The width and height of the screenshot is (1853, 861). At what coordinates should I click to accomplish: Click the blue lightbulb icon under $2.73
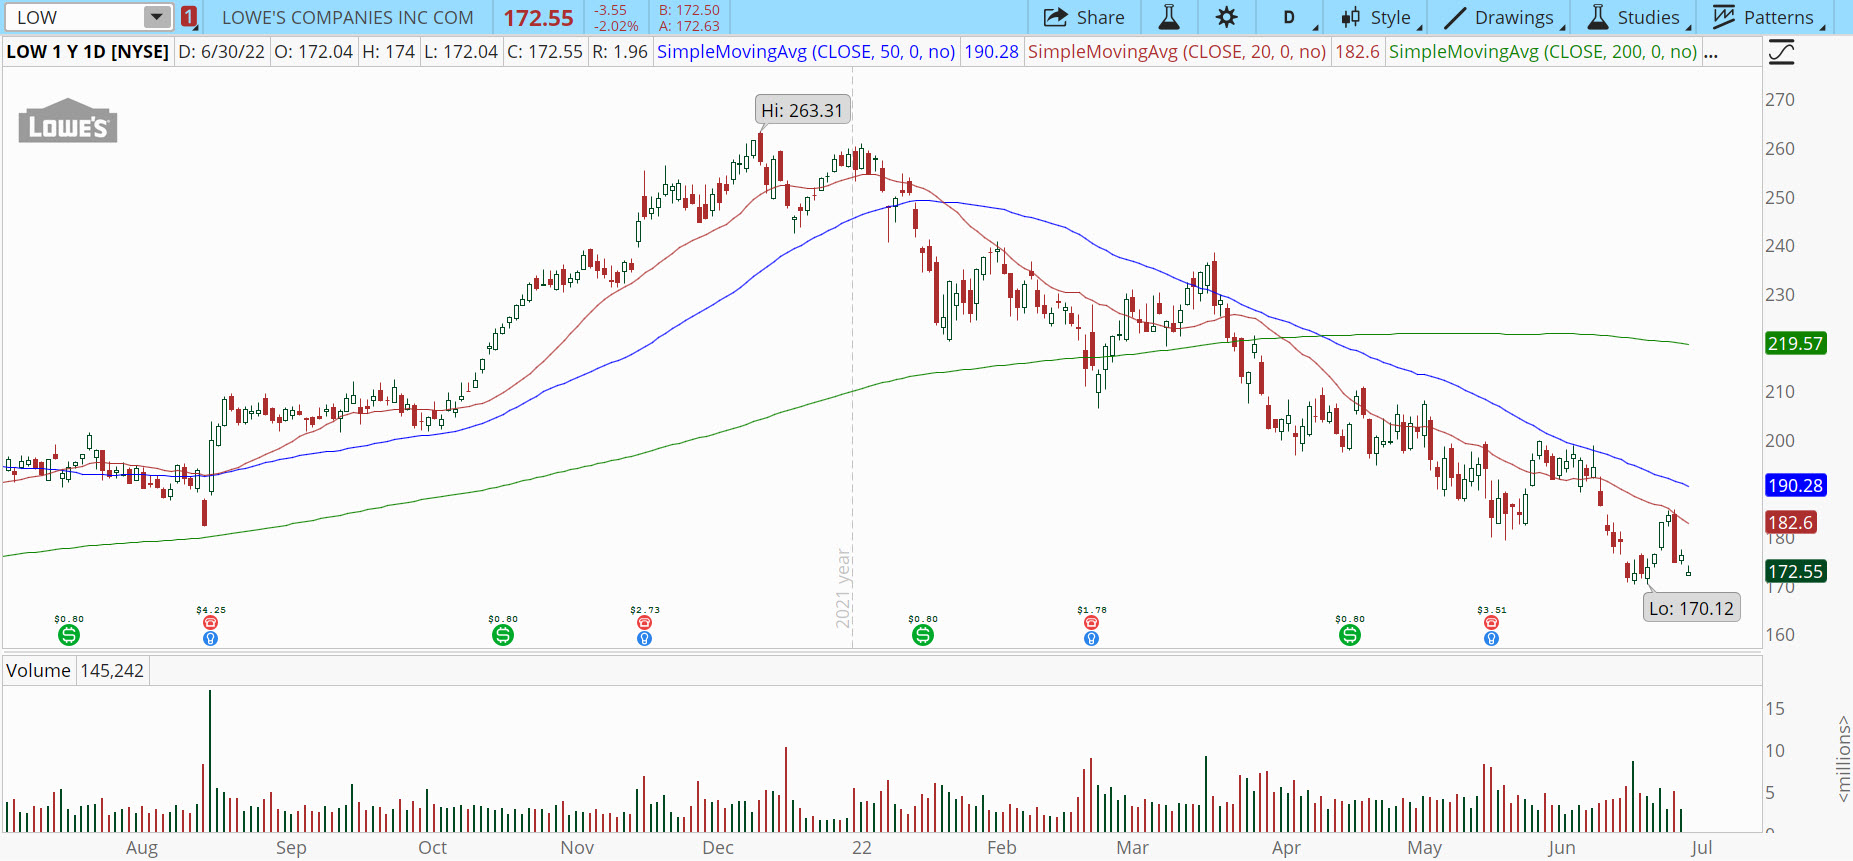point(644,638)
